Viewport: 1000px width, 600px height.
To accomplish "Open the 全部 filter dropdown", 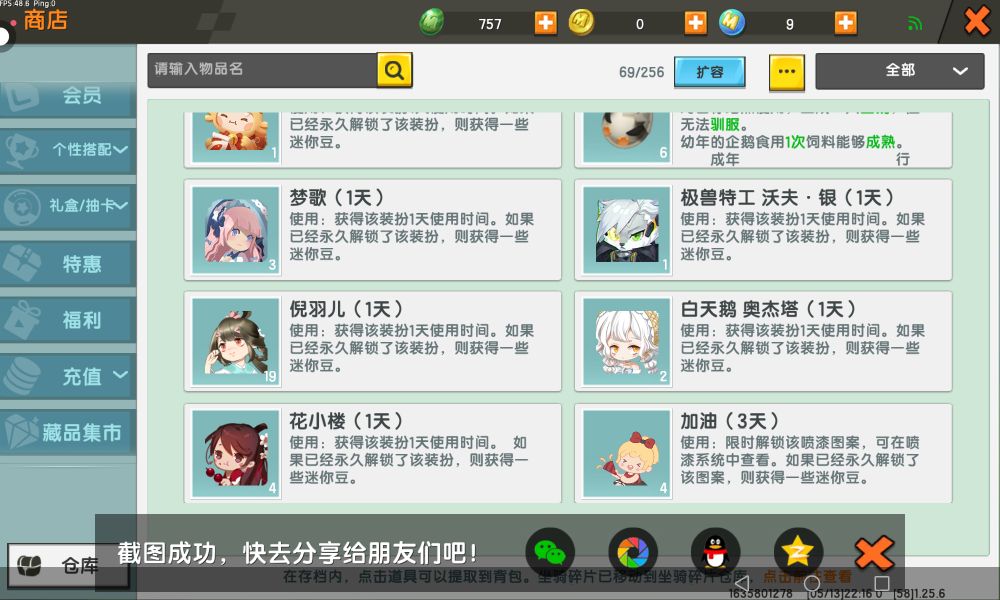I will point(899,71).
